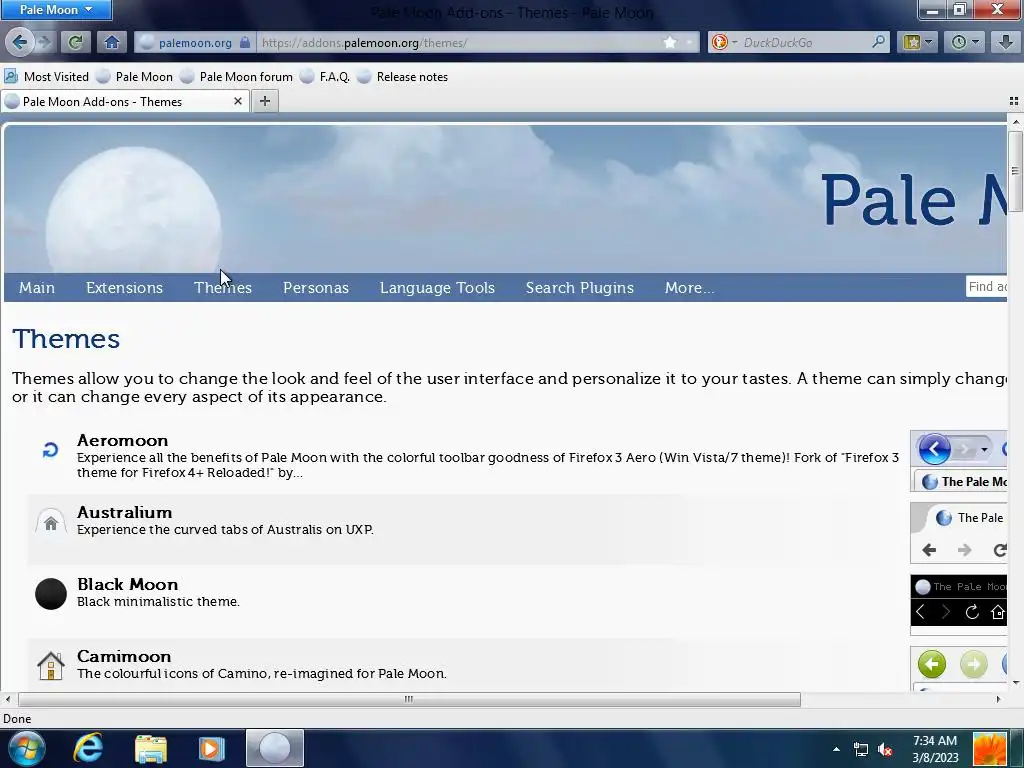1024x768 pixels.
Task: Click the horizontal scrollbar right arrow
Action: 998,699
